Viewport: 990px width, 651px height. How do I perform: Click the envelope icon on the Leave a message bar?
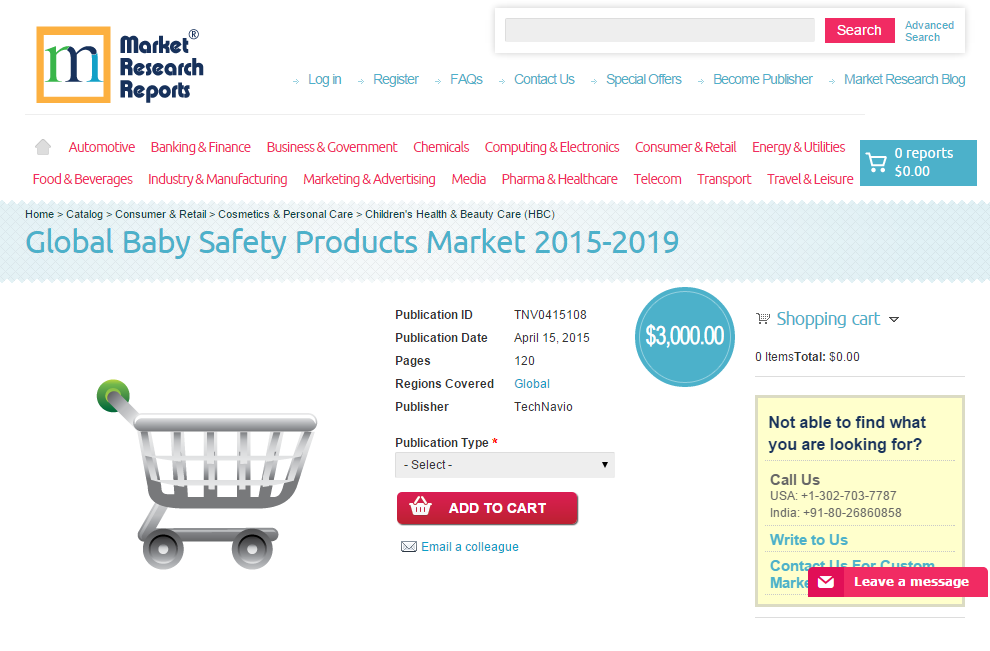click(x=825, y=581)
